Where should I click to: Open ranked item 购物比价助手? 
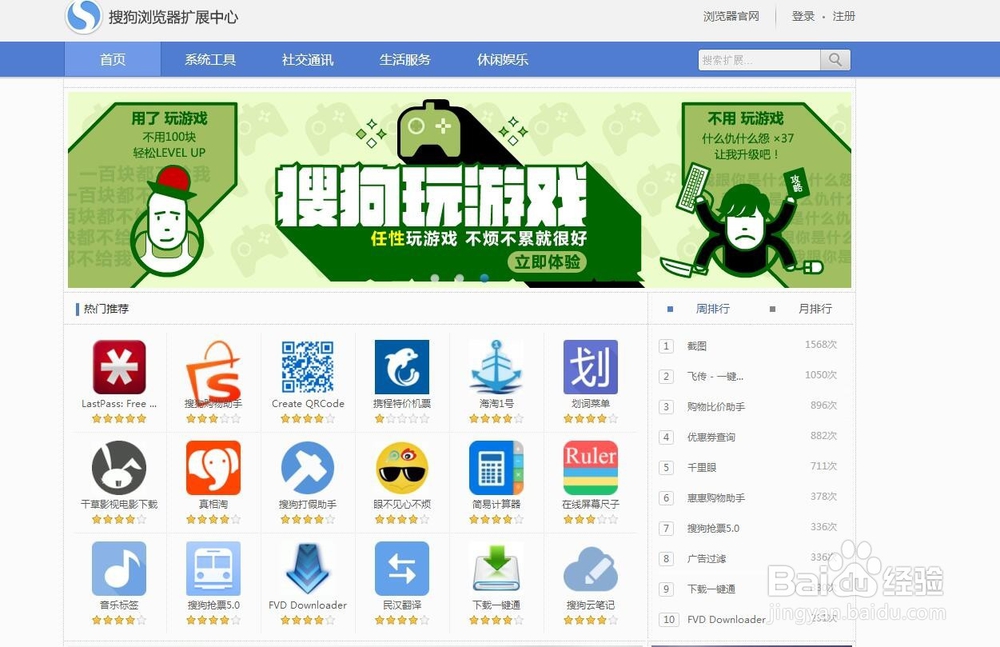716,406
